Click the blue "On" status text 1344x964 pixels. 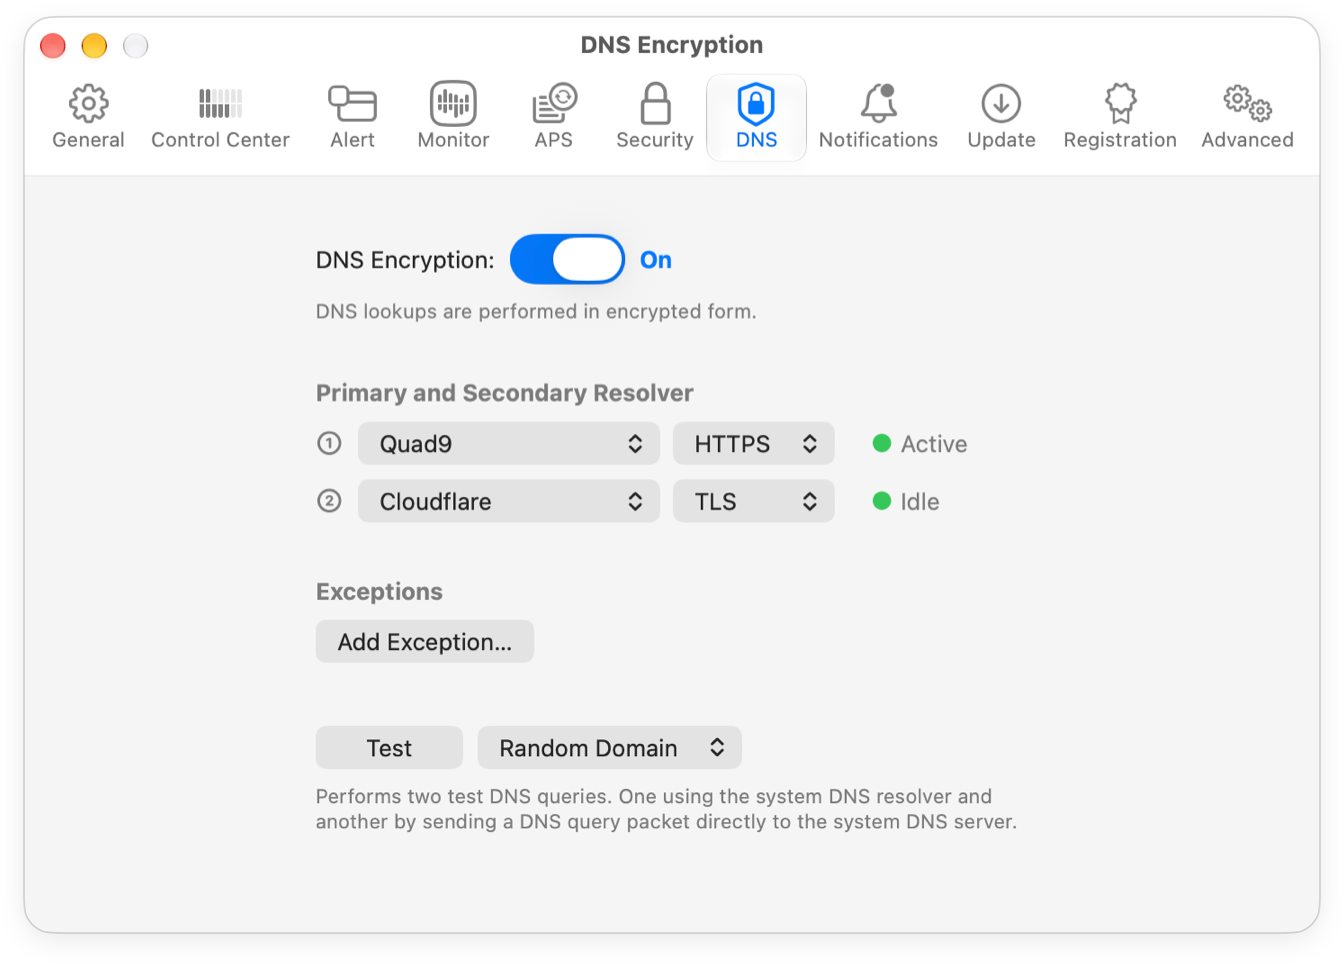(656, 260)
